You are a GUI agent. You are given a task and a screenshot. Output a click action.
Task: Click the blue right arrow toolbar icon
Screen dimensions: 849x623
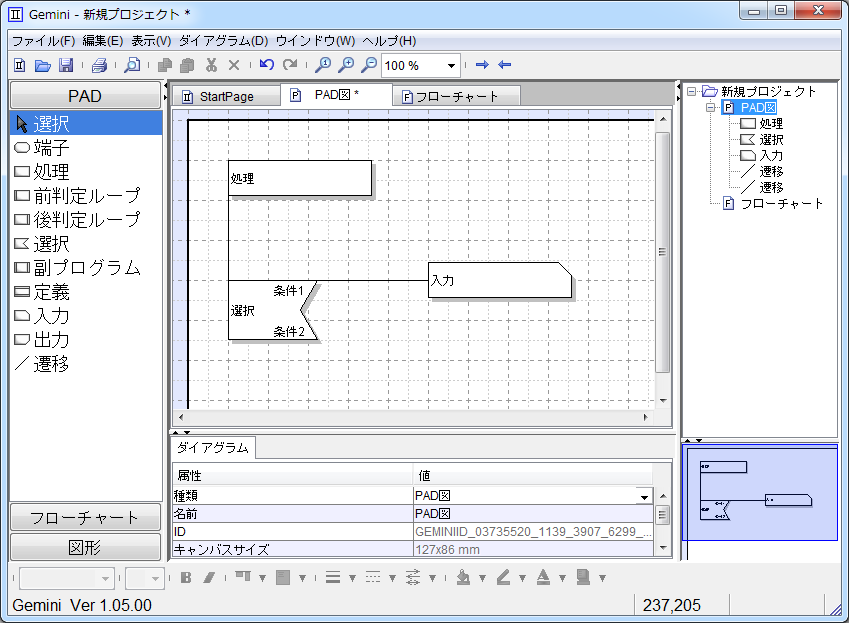(x=482, y=65)
